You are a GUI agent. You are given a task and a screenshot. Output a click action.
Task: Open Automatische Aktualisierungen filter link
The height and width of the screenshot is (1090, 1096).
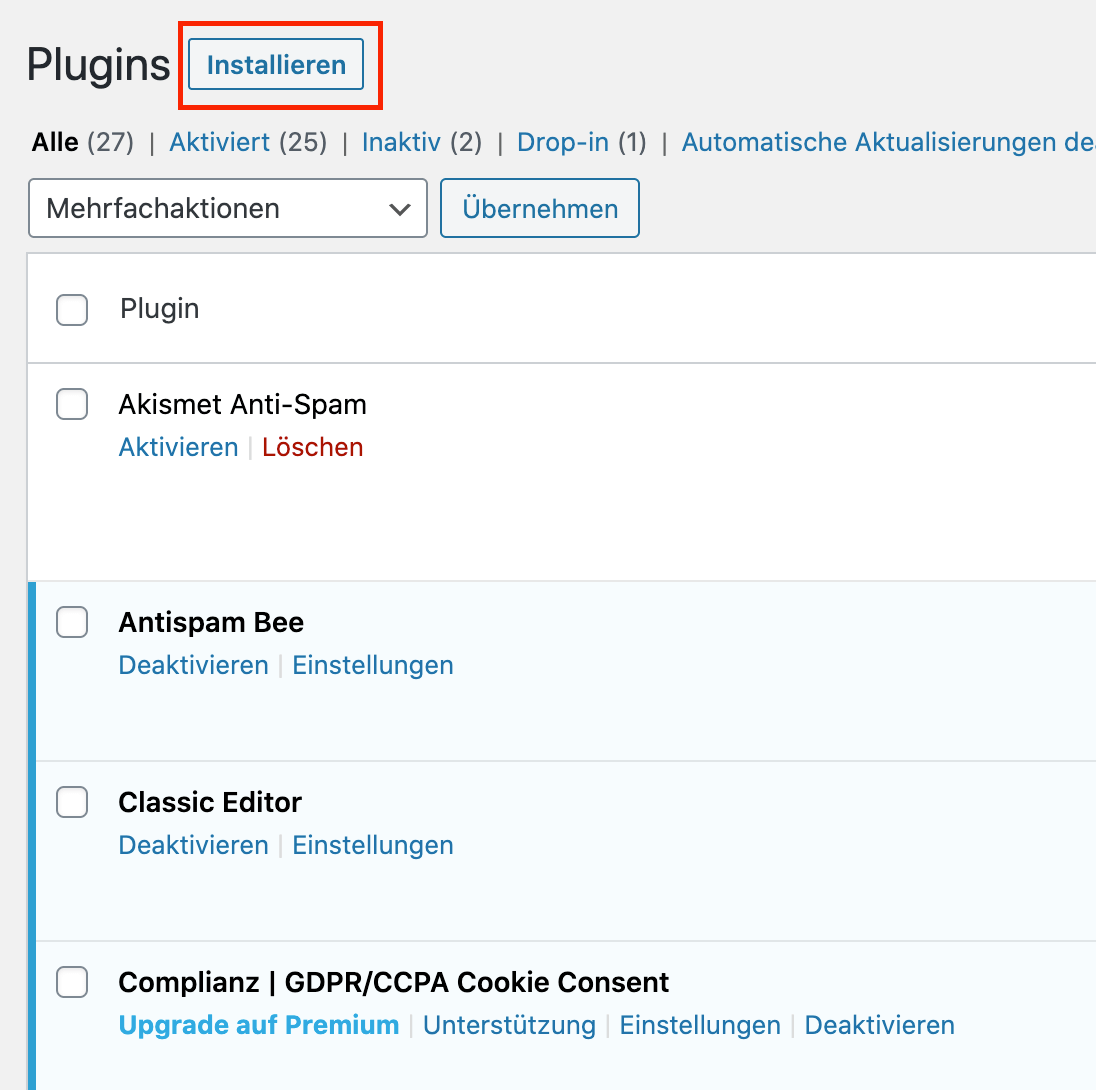tap(888, 142)
